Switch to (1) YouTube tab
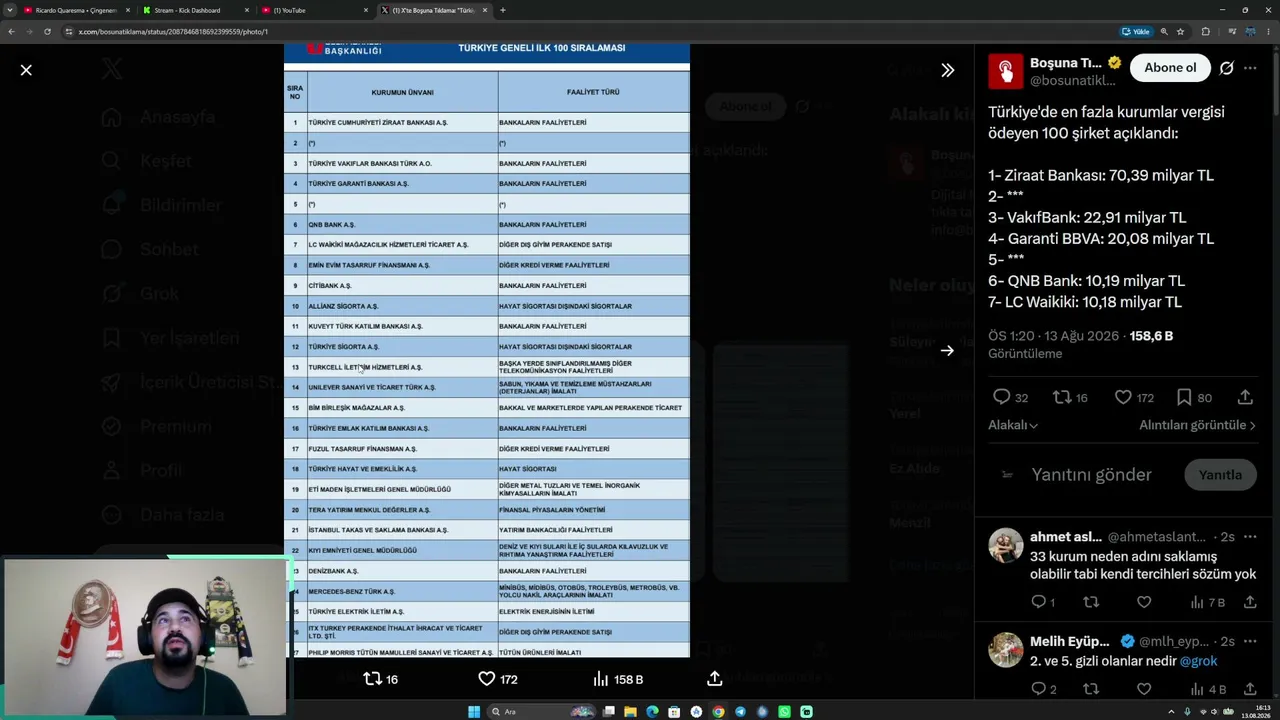Viewport: 1280px width, 720px height. click(314, 10)
